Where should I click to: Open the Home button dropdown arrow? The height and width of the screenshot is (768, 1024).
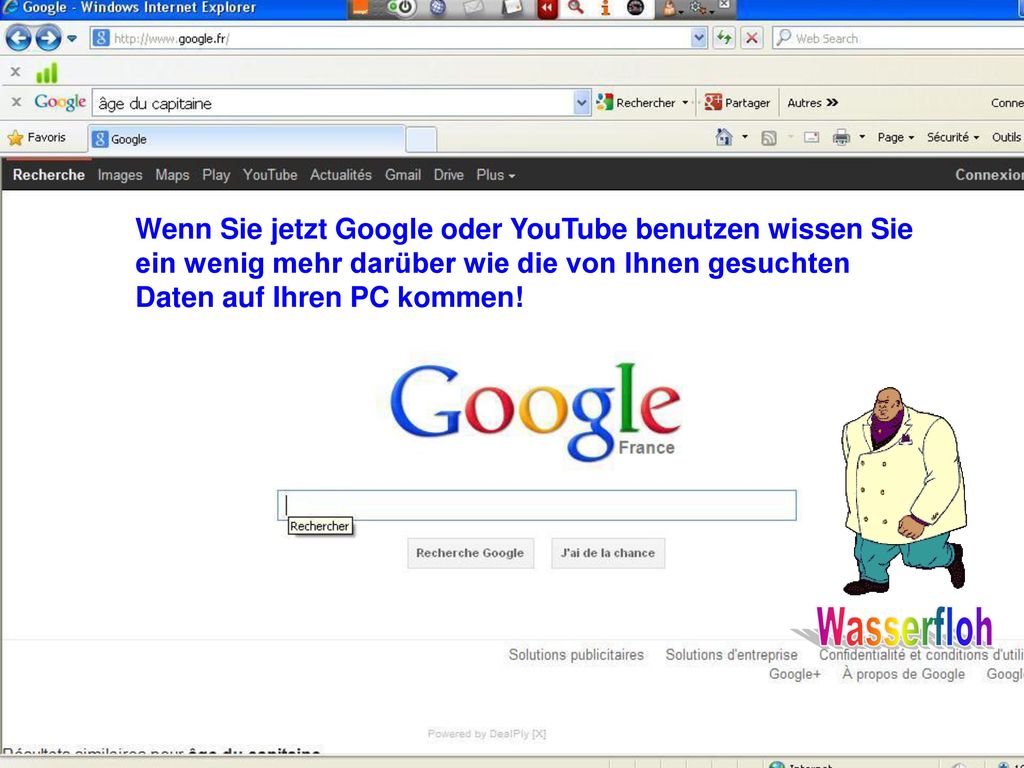tap(744, 137)
